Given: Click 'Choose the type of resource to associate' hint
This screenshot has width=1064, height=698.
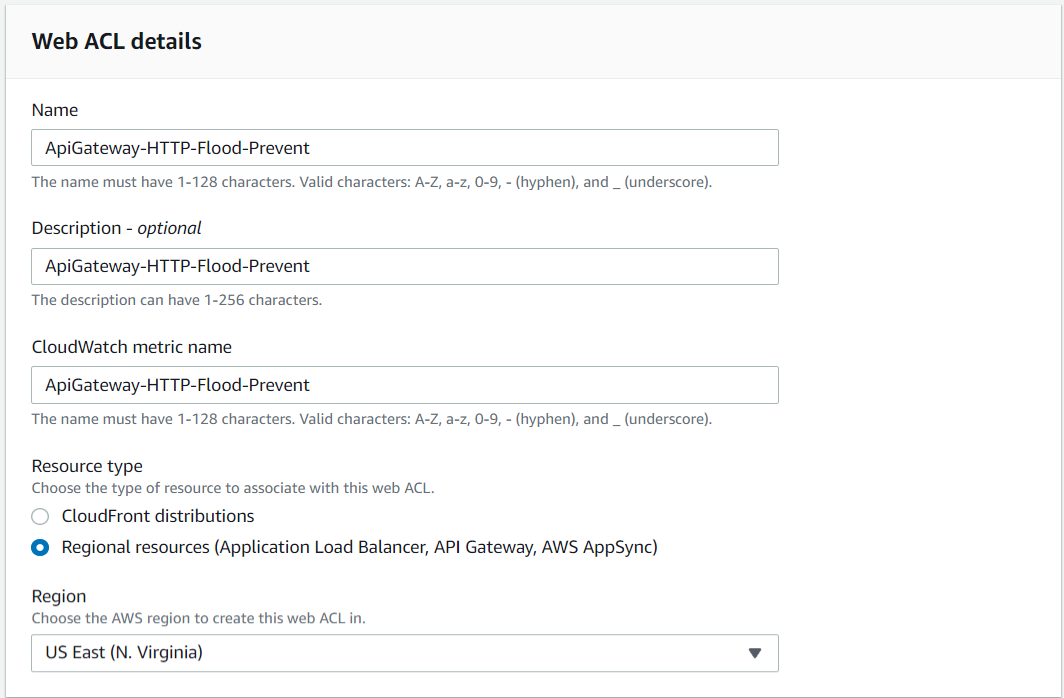Looking at the screenshot, I should (233, 488).
